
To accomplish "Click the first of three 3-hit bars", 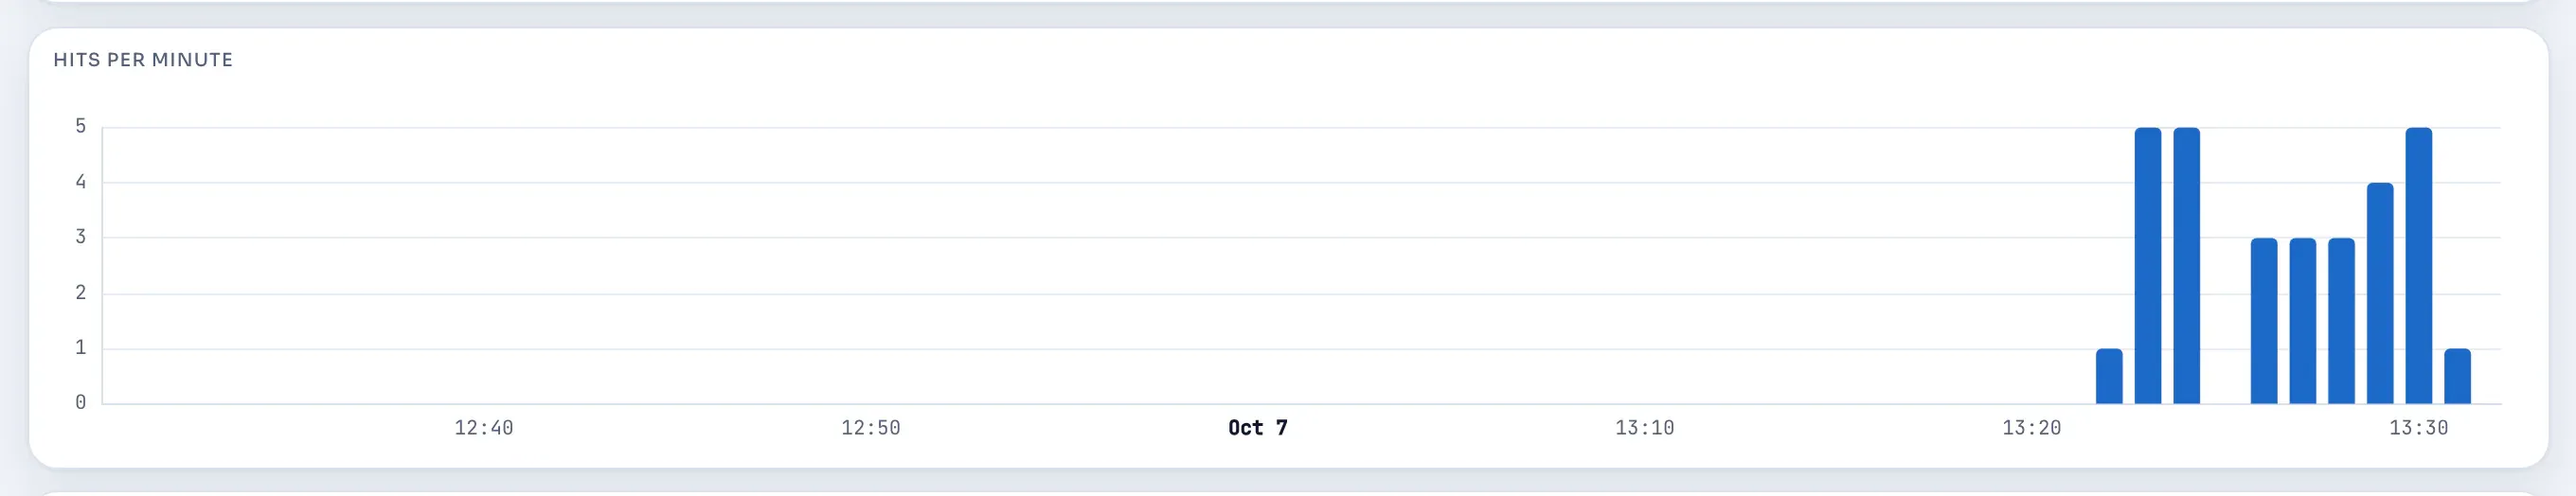I will pyautogui.click(x=2264, y=321).
